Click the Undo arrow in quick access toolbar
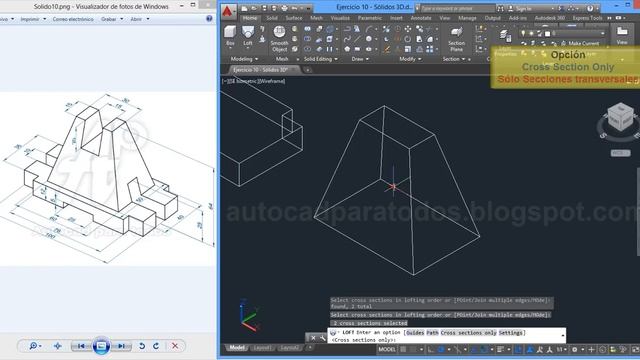This screenshot has width=640, height=360. coord(294,9)
